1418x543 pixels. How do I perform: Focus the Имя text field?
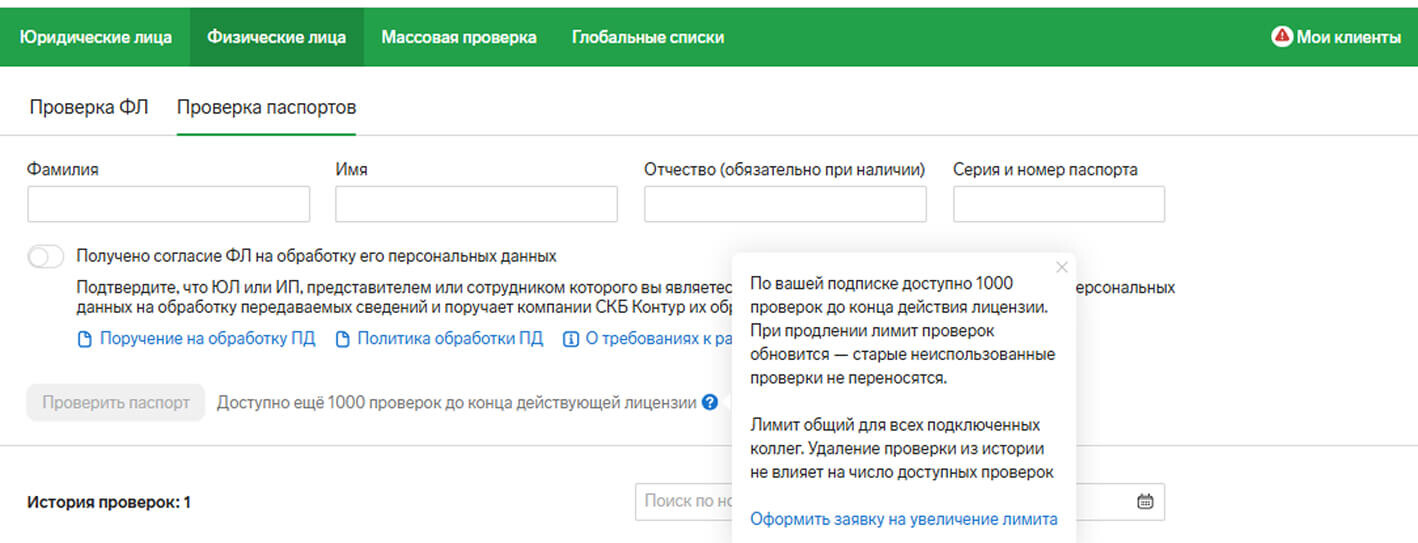coord(476,204)
